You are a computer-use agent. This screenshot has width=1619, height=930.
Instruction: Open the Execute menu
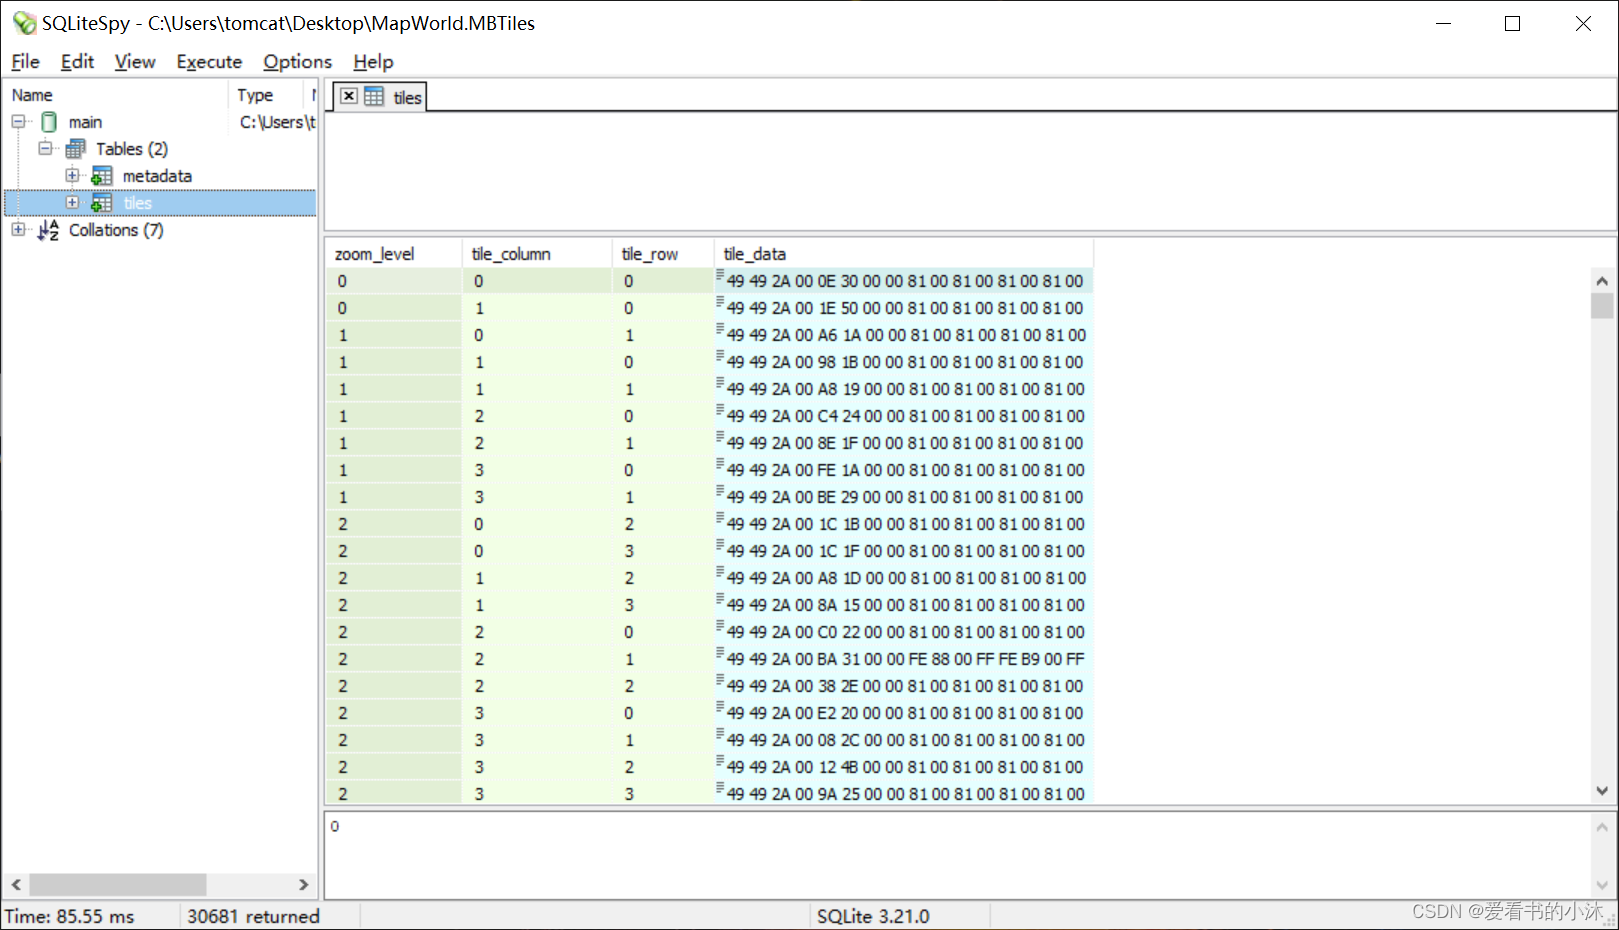pyautogui.click(x=209, y=62)
